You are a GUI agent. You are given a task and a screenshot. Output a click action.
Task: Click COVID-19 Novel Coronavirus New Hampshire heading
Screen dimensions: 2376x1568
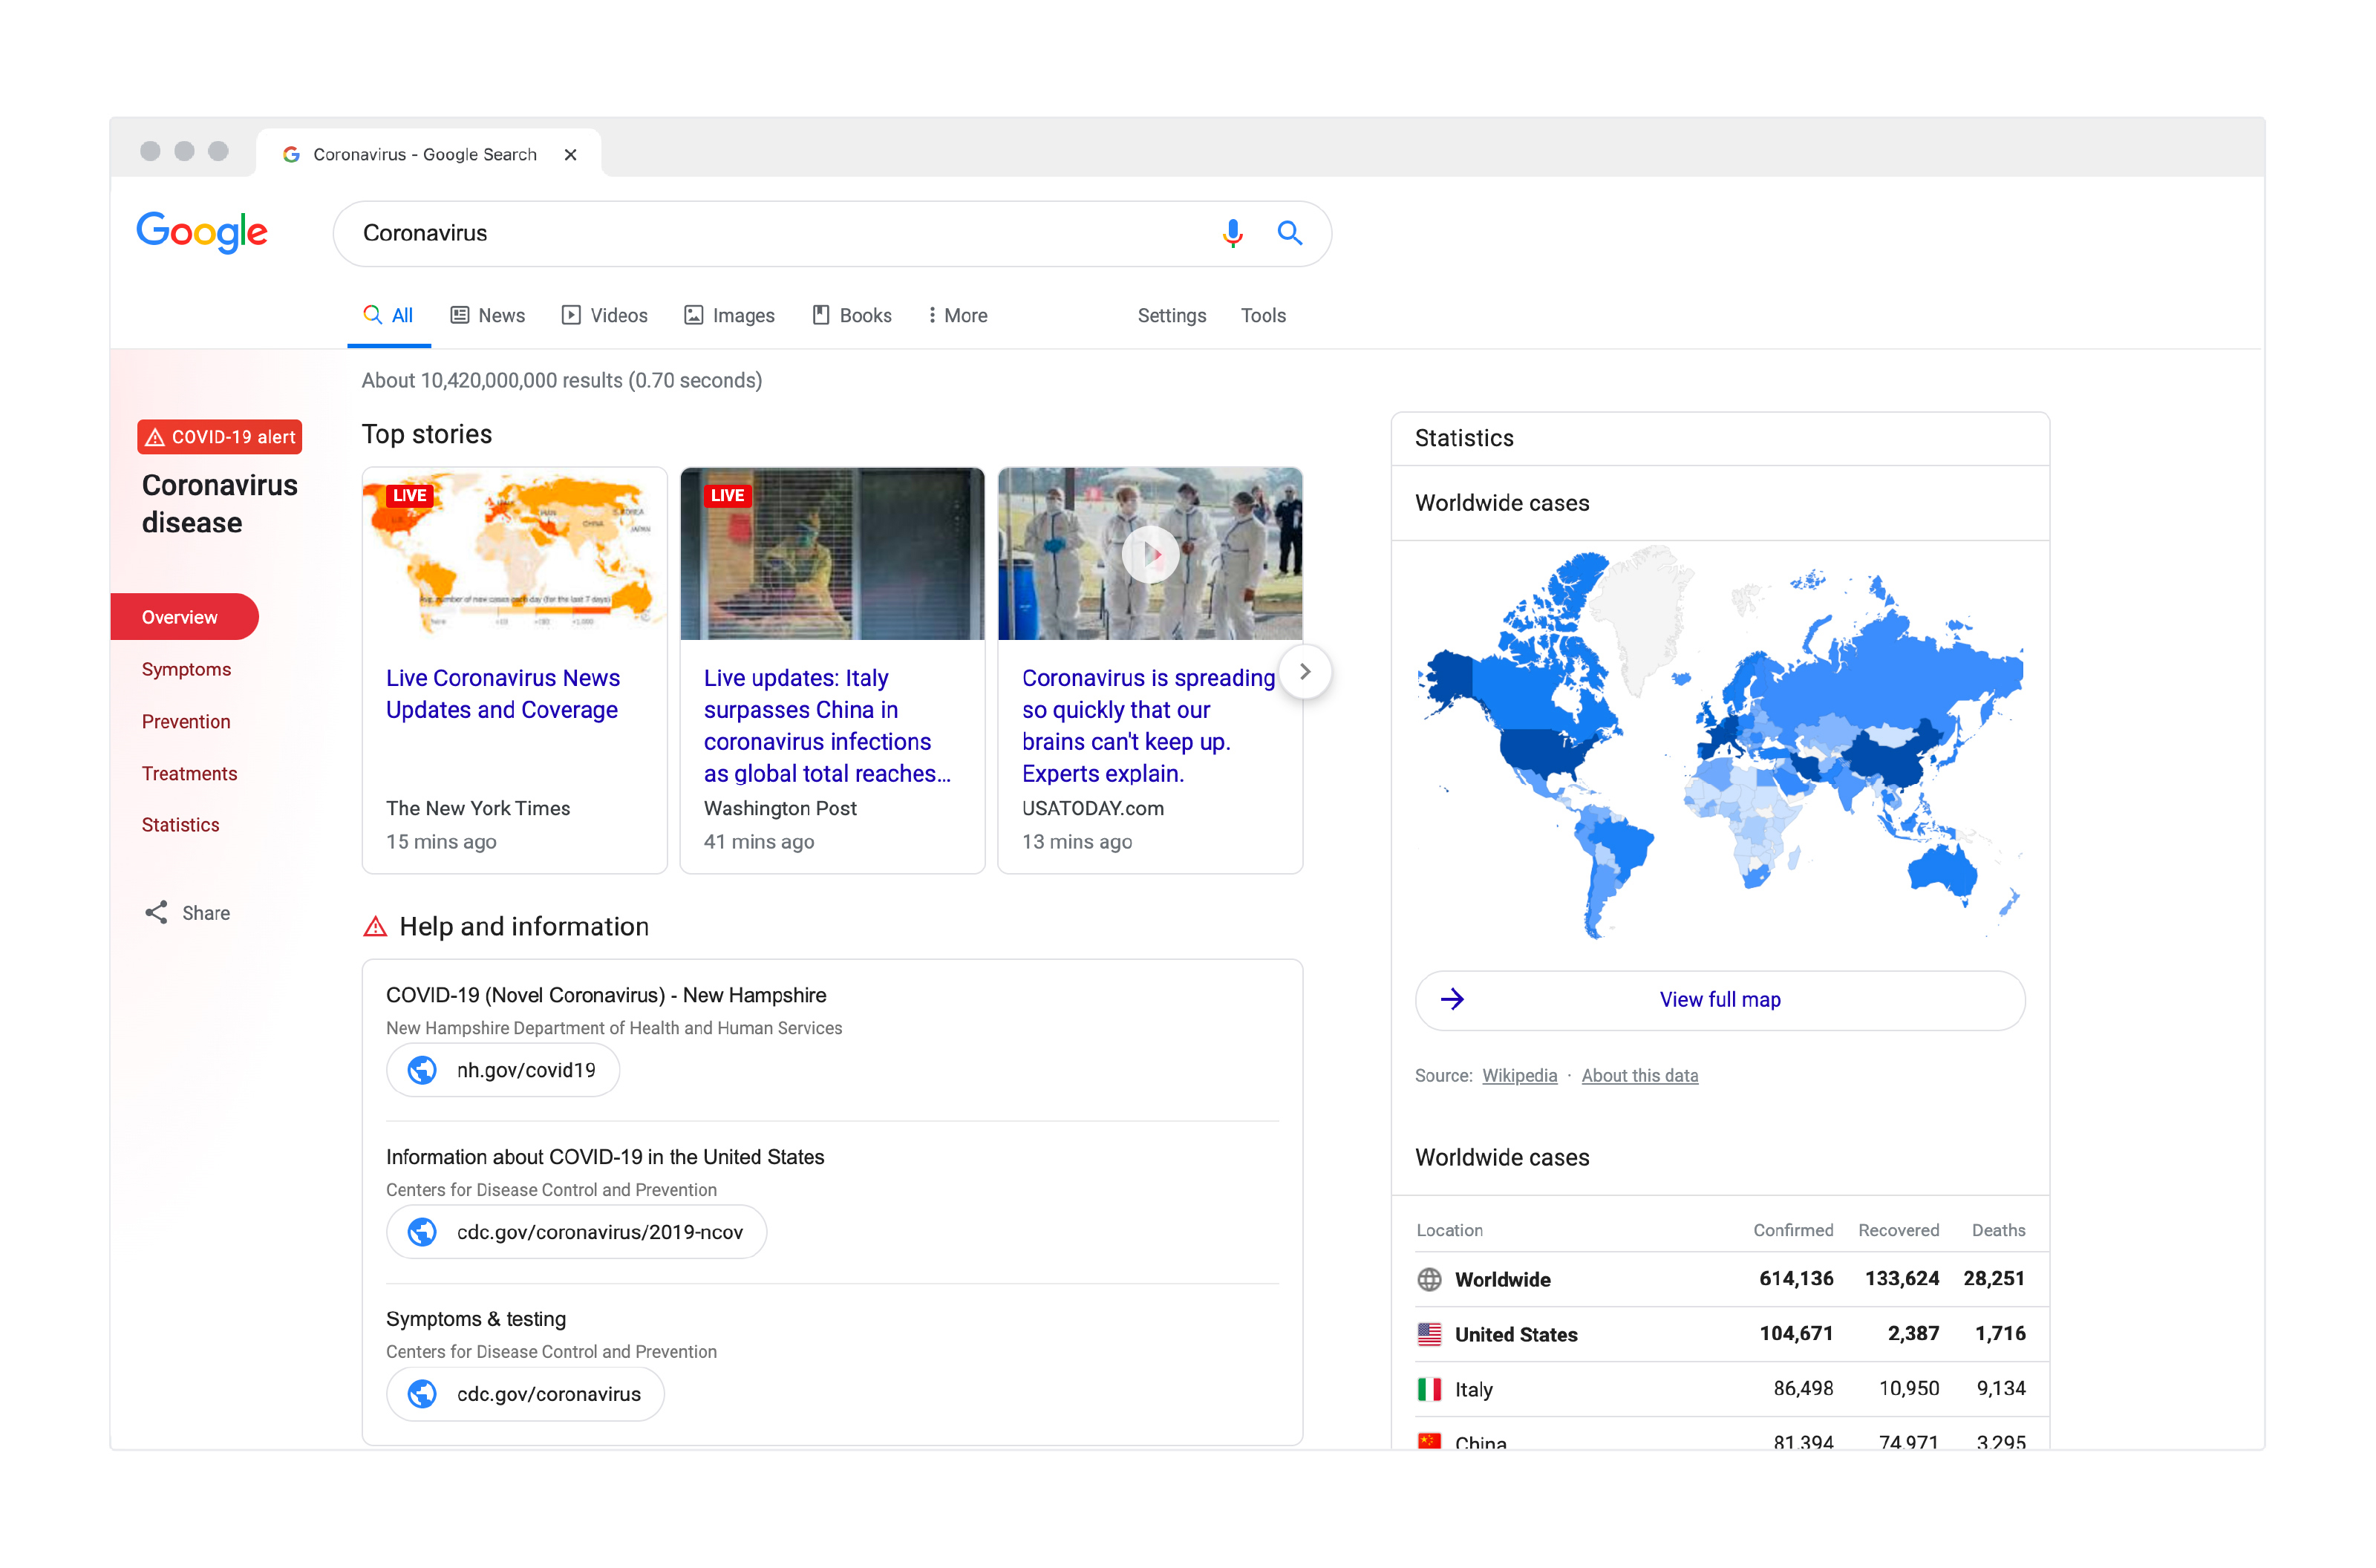pyautogui.click(x=606, y=995)
